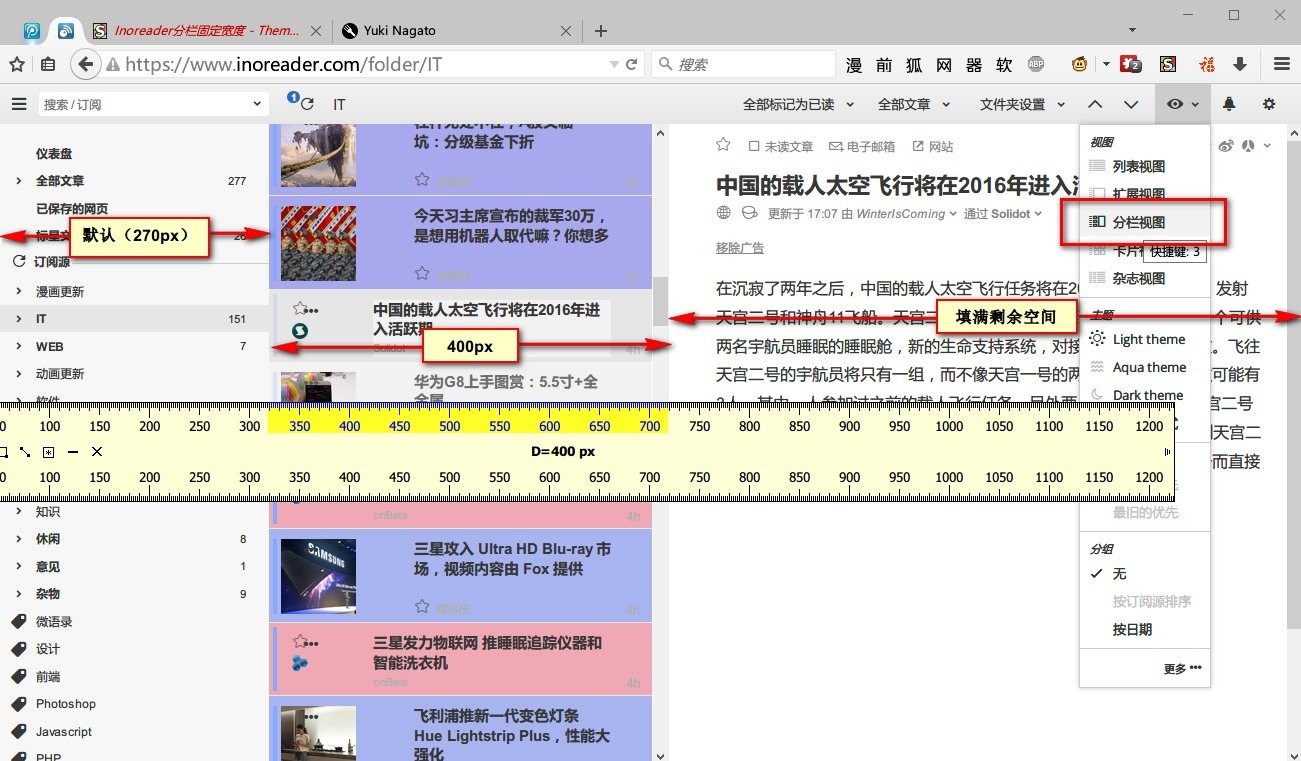Open thumbnail of 三星攻入 Ultra HD article
This screenshot has height=761, width=1301.
click(x=318, y=576)
